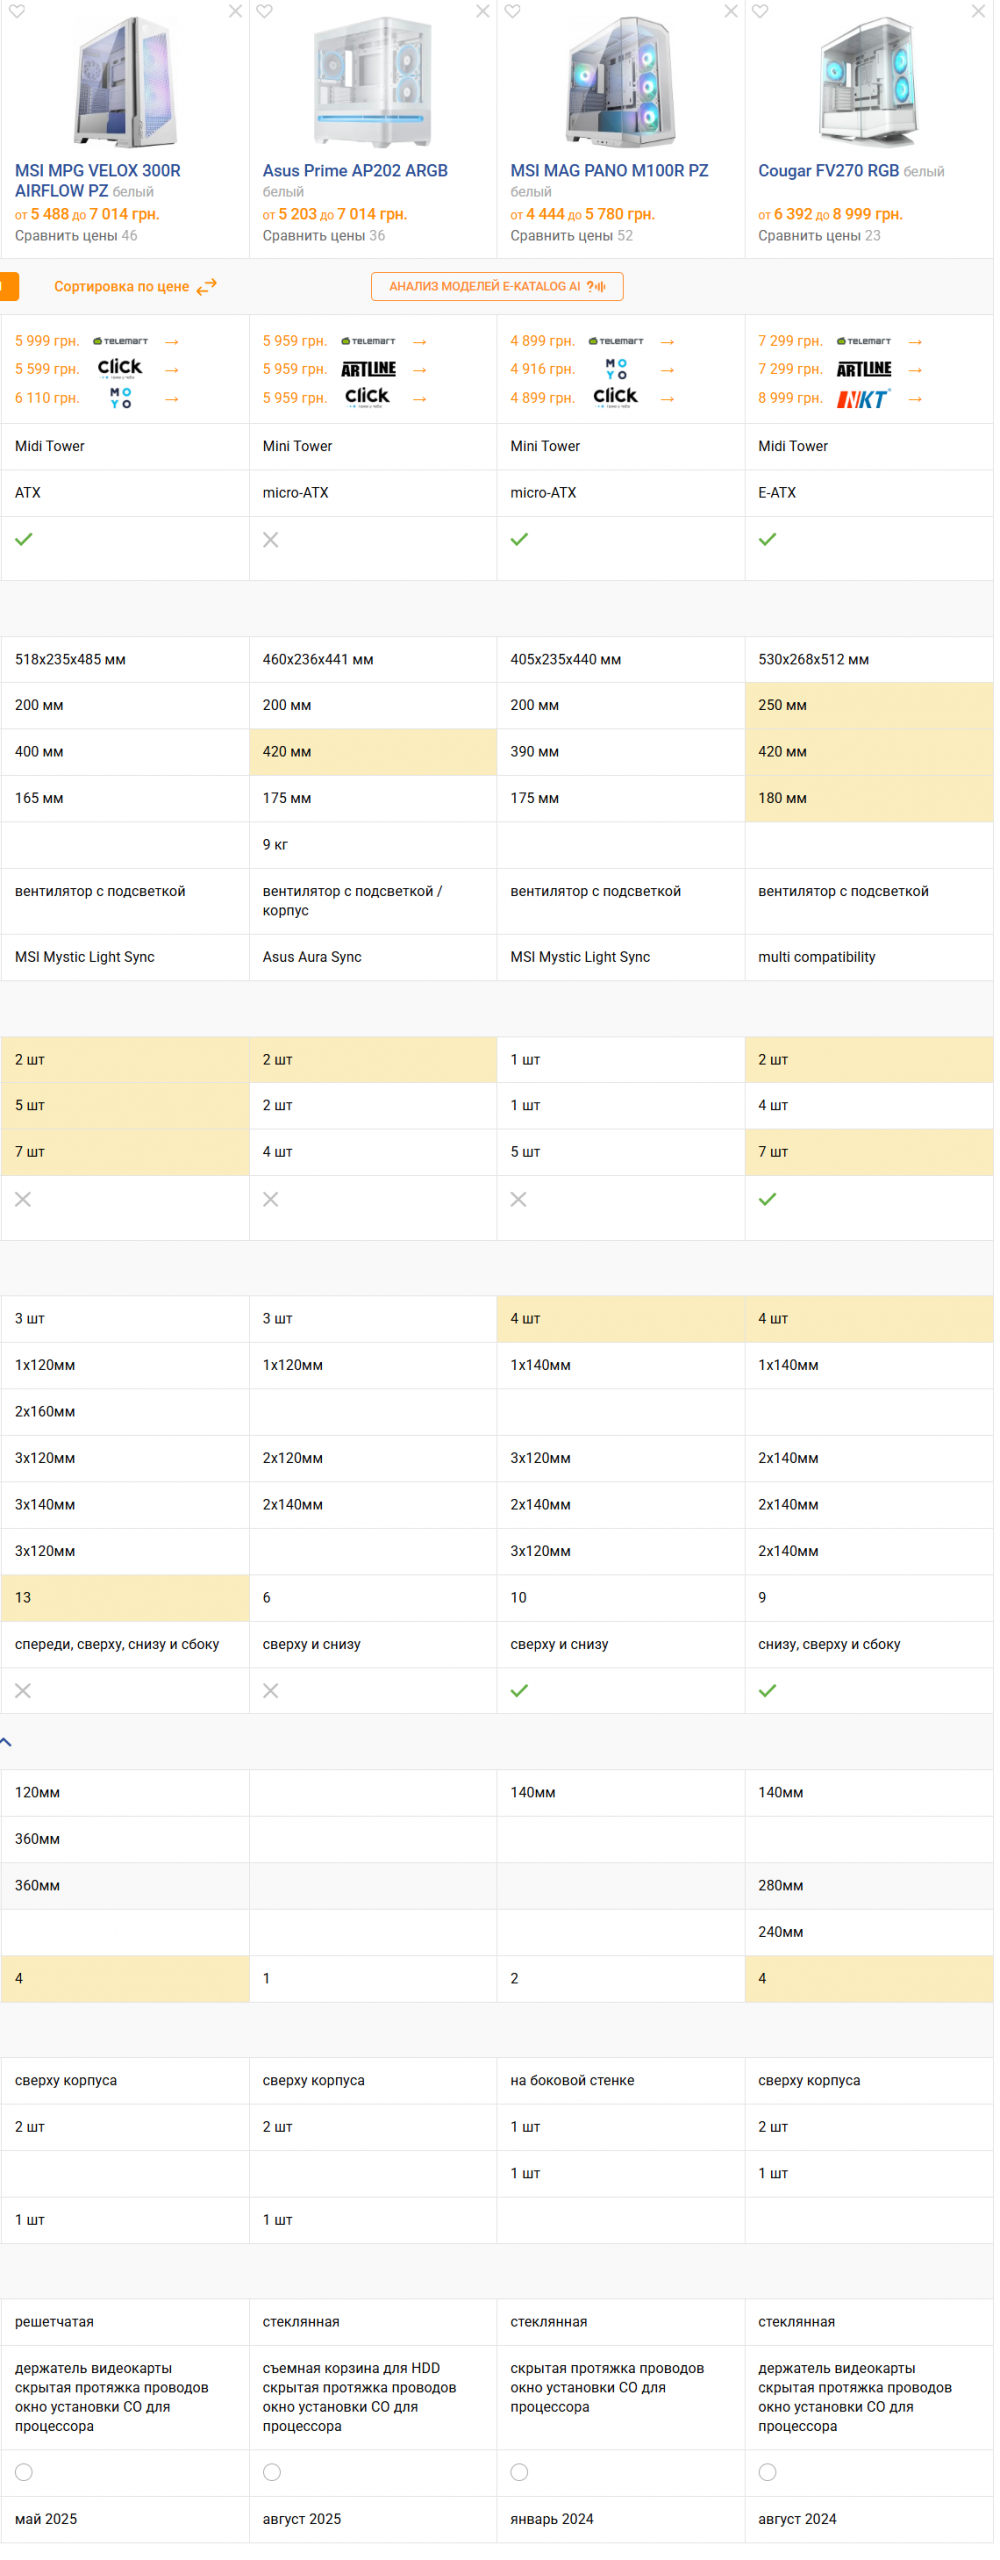Click sort by price swap arrows icon
The height and width of the screenshot is (2560, 1000).
pos(207,289)
